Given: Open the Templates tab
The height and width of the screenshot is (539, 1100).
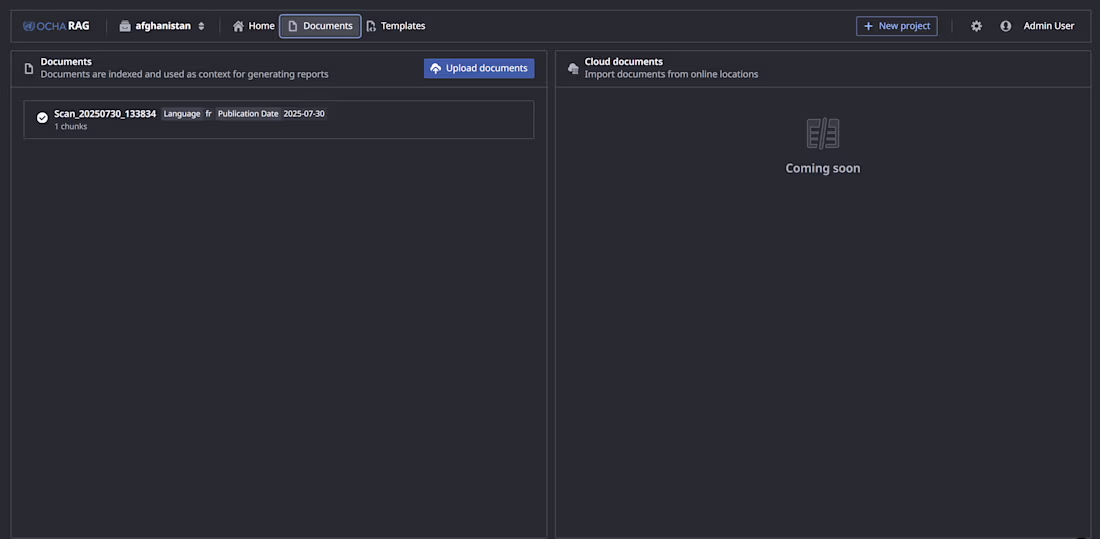Looking at the screenshot, I should point(396,26).
